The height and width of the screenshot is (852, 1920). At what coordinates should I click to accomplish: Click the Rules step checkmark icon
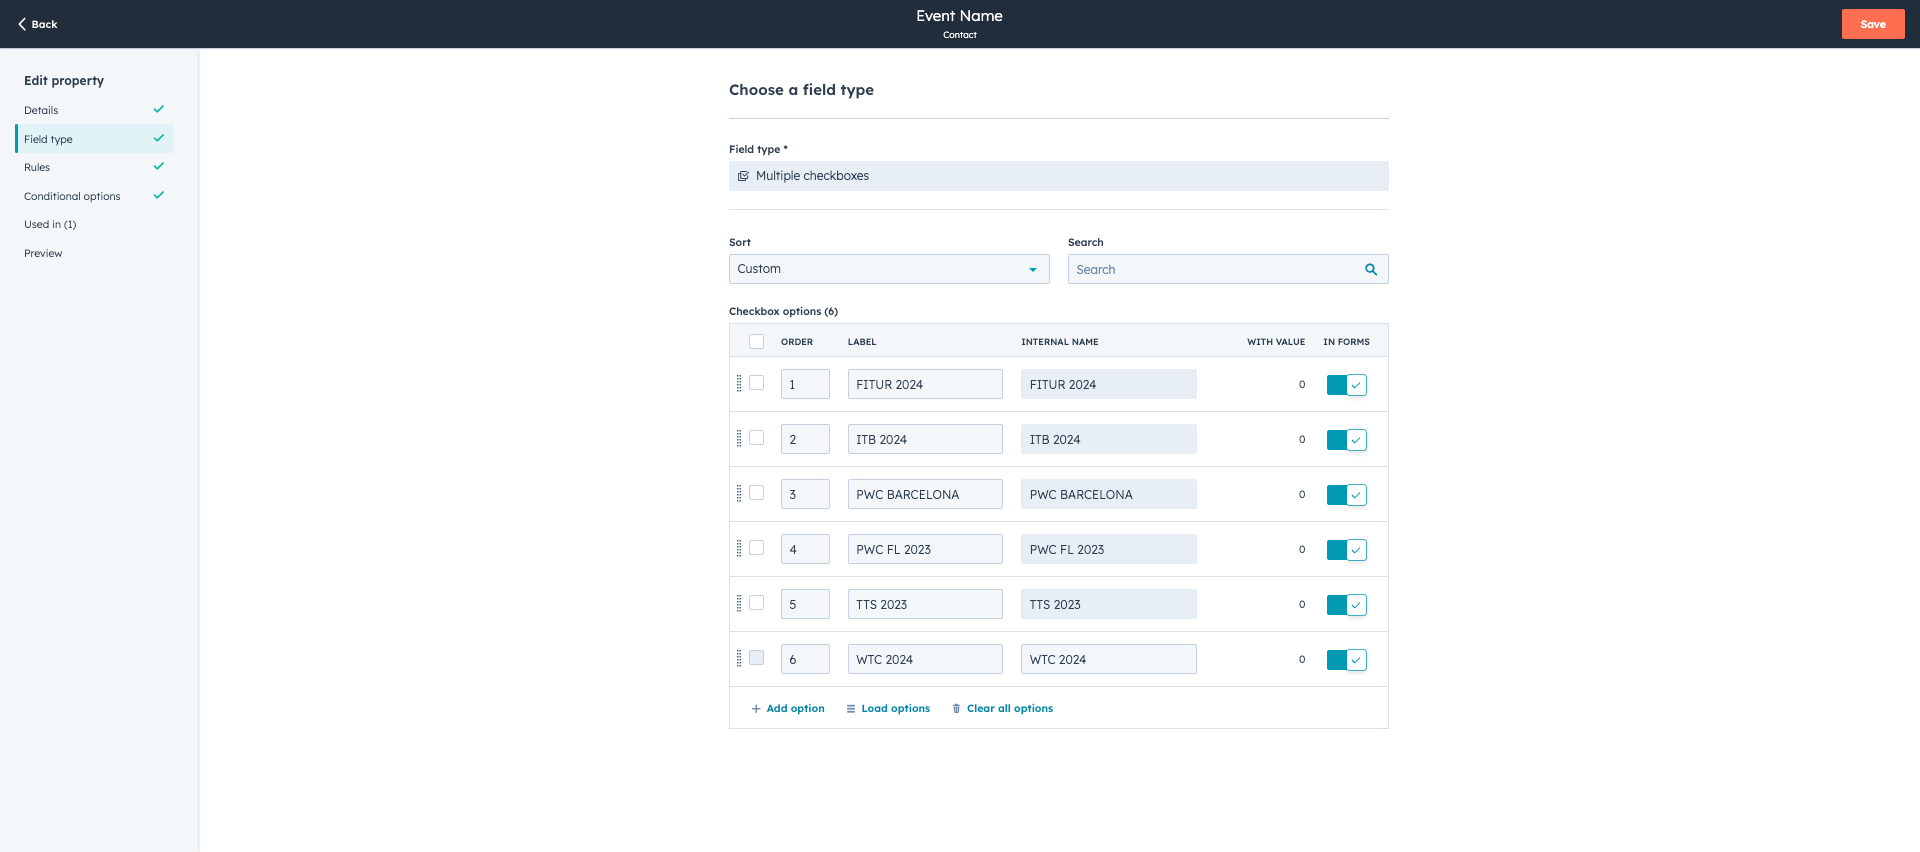[x=158, y=166]
